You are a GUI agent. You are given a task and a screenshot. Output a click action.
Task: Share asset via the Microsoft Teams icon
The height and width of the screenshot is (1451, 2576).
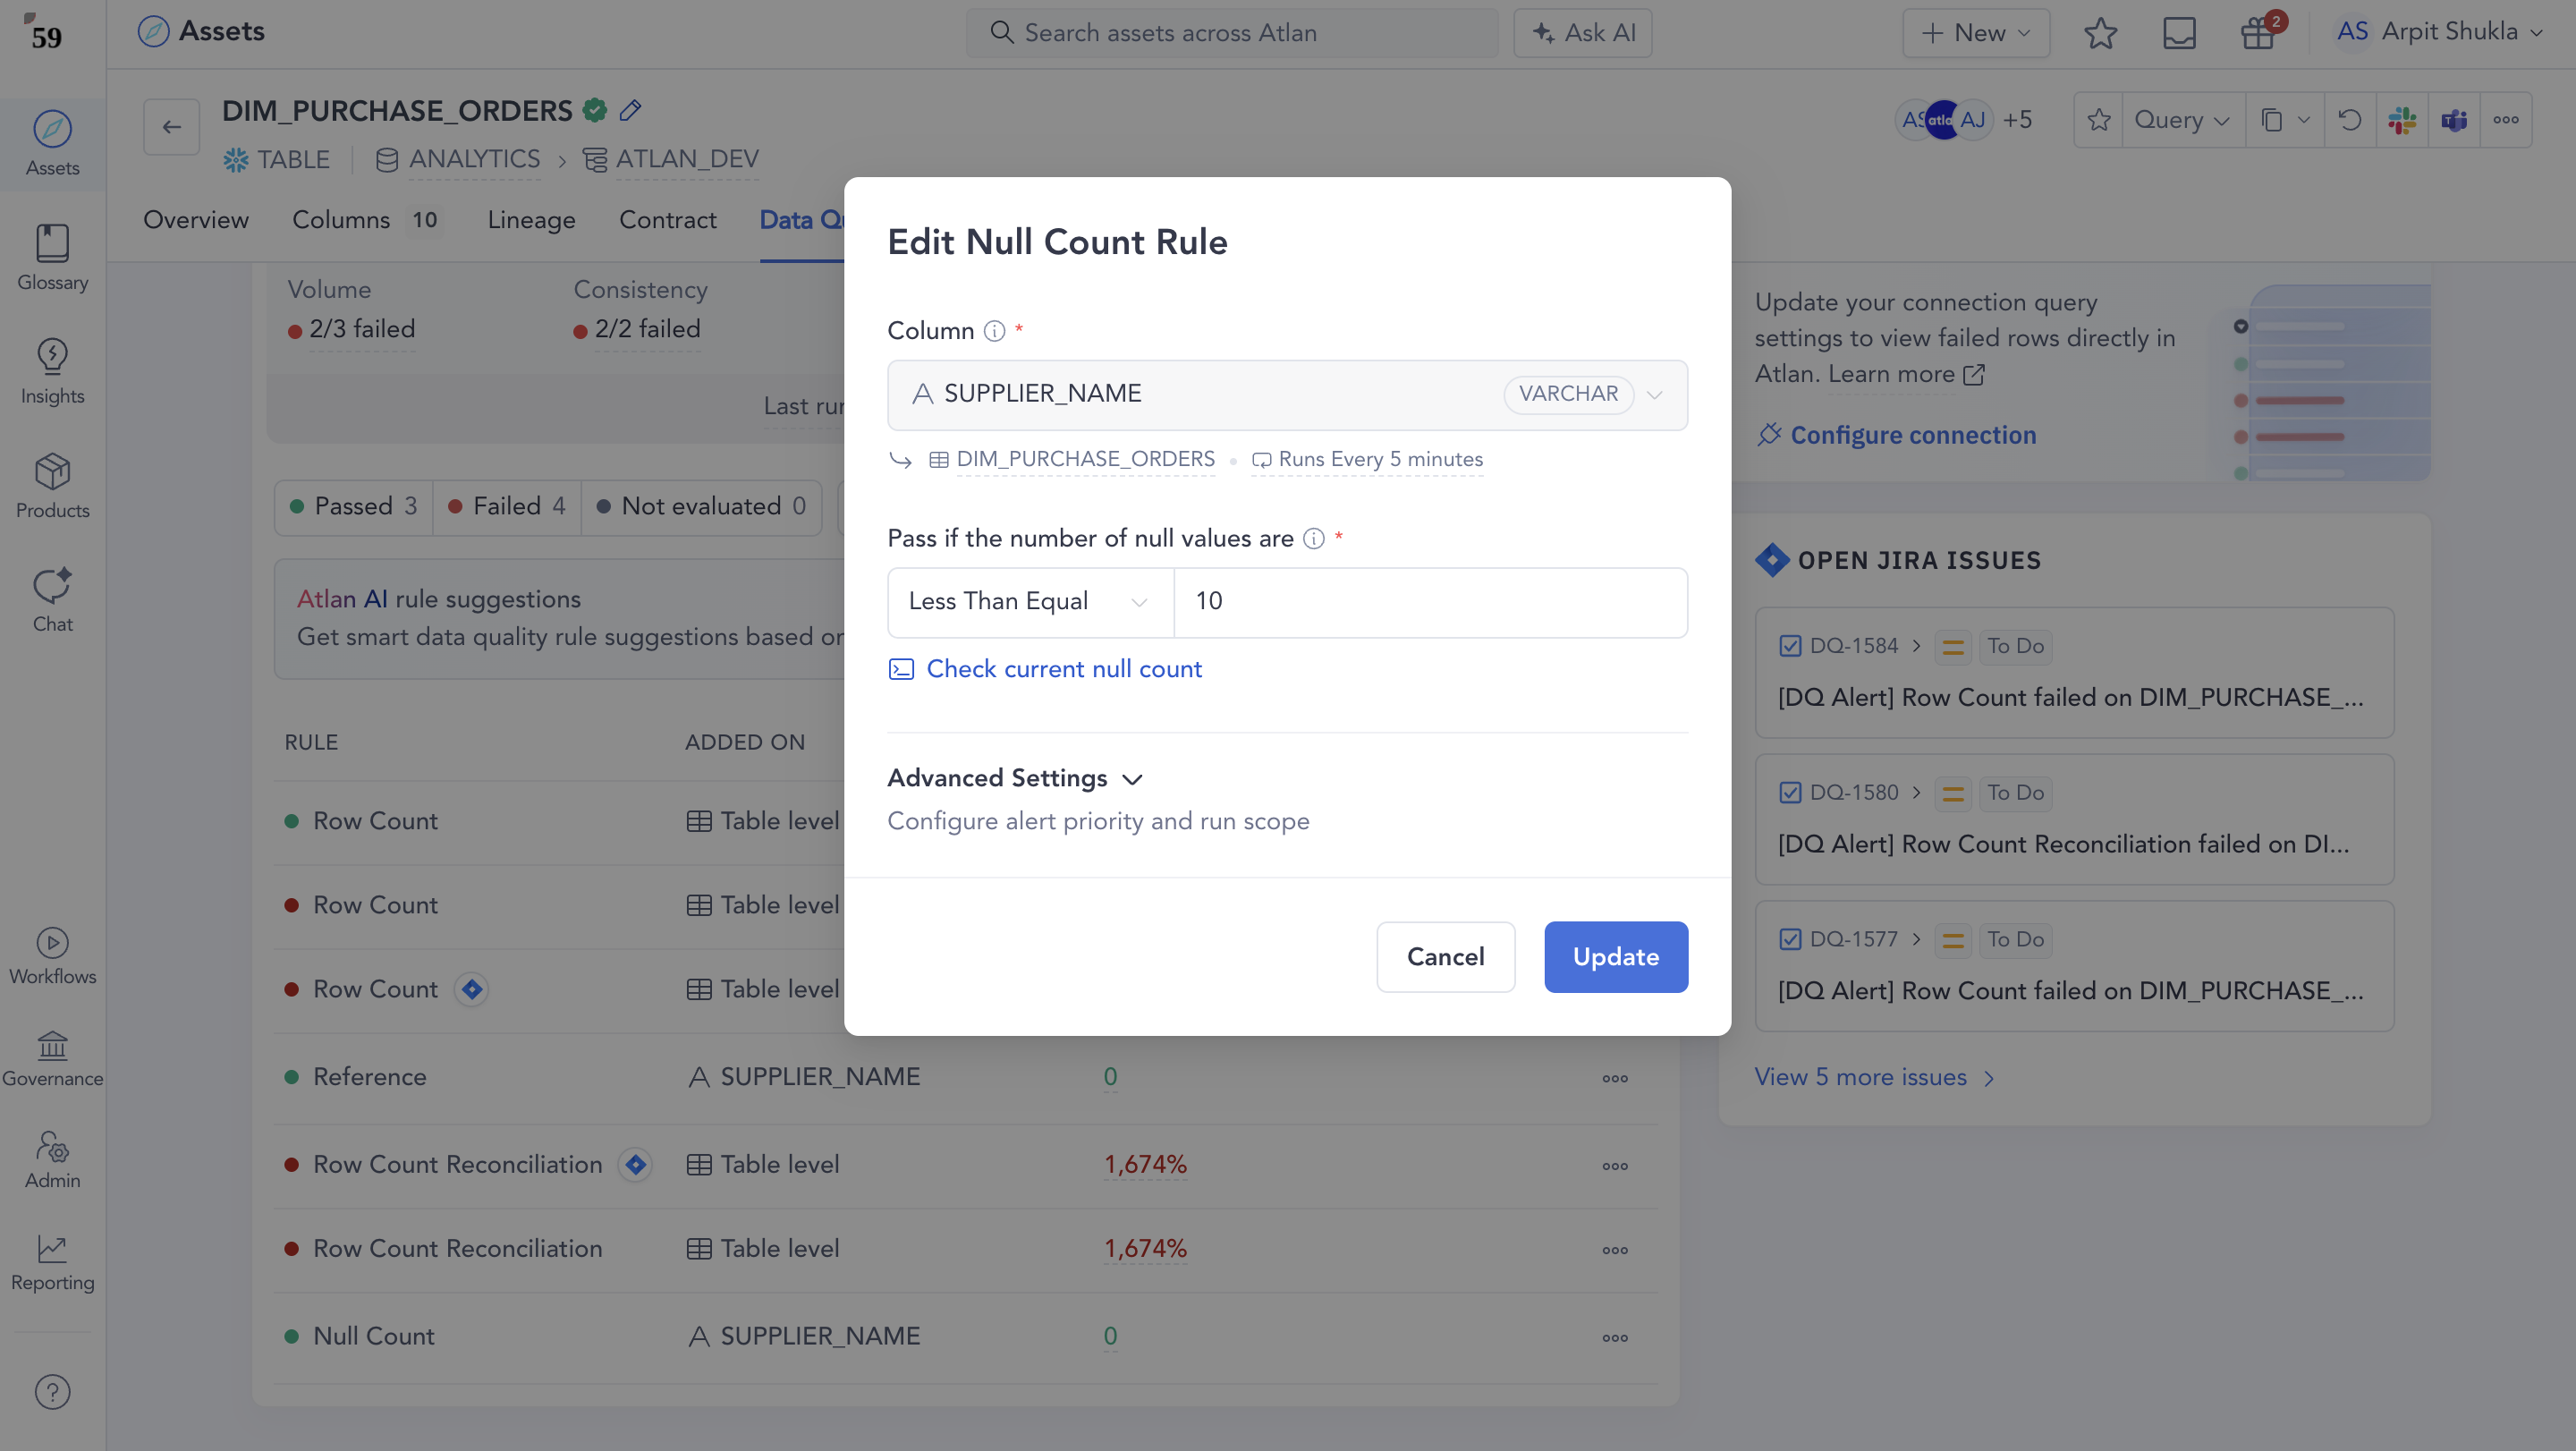coord(2454,119)
